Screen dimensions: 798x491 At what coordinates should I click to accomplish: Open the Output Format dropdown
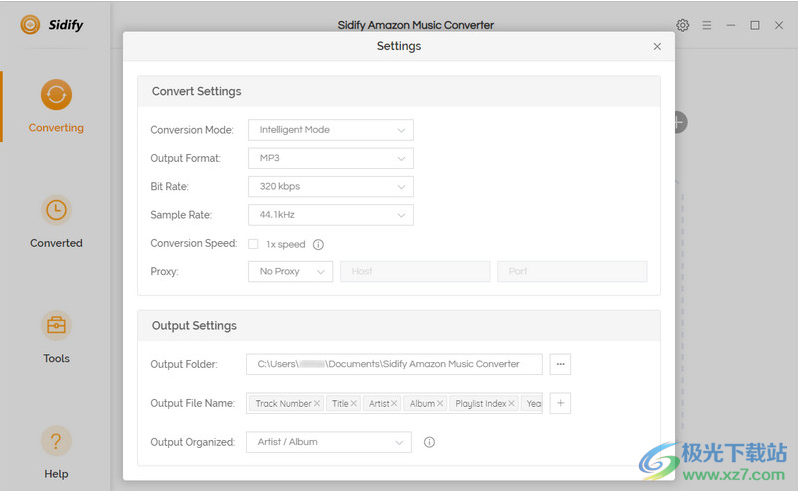pyautogui.click(x=331, y=158)
